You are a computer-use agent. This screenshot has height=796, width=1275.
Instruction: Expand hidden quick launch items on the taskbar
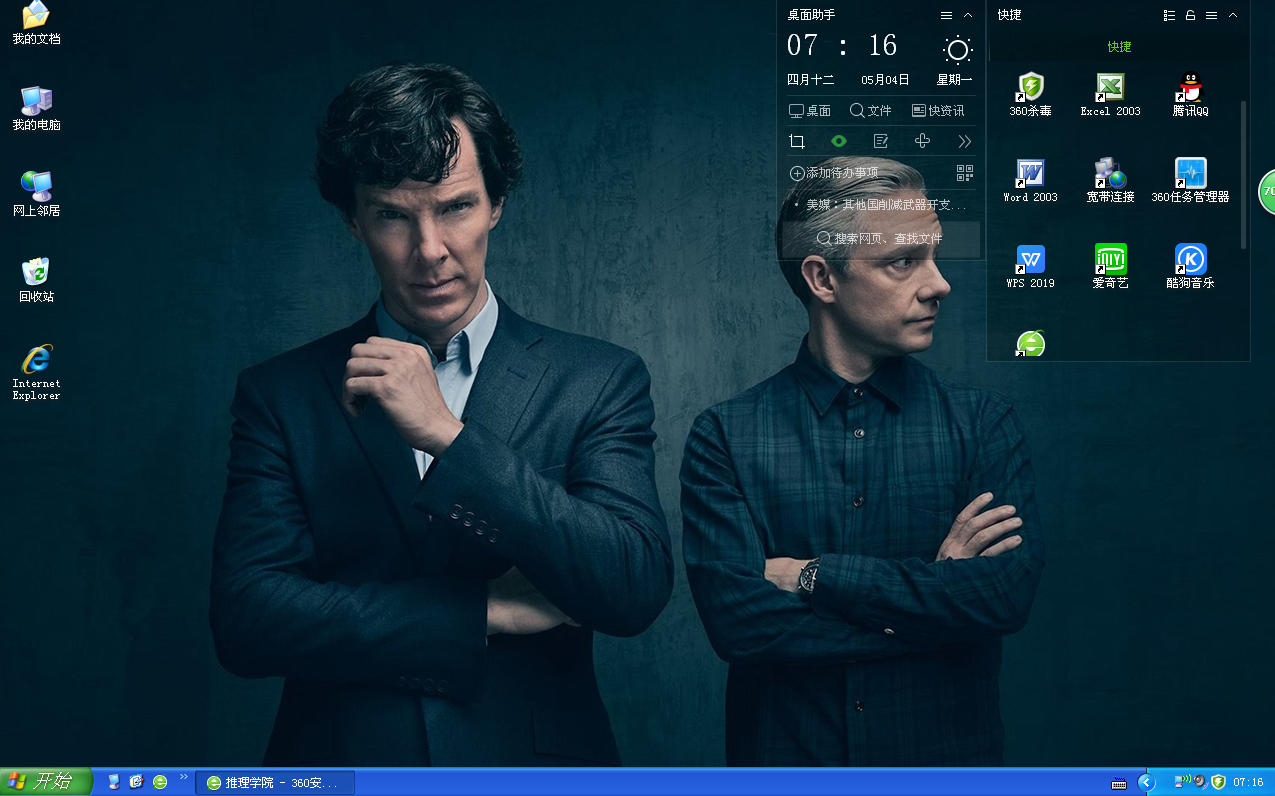(184, 776)
